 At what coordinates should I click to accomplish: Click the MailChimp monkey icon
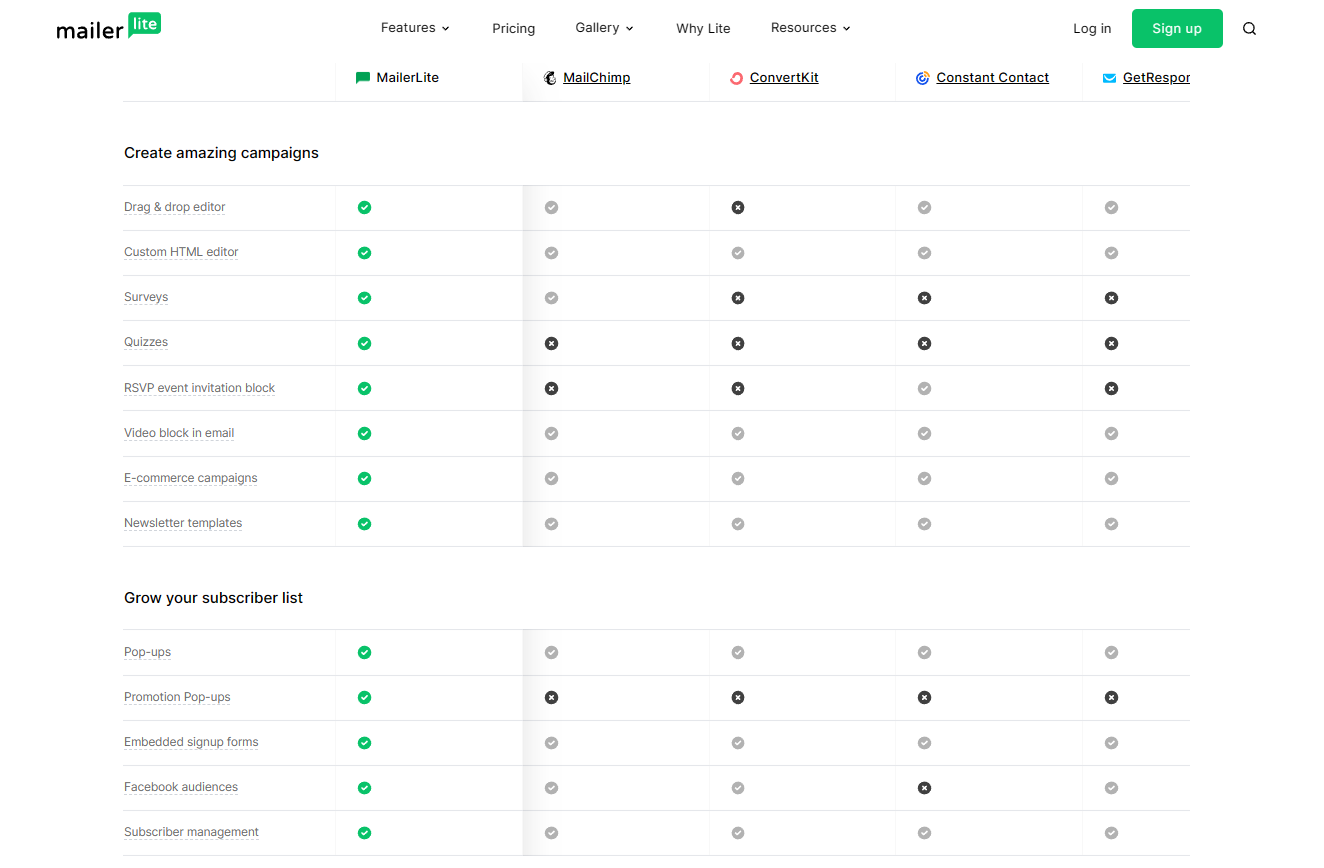[550, 78]
